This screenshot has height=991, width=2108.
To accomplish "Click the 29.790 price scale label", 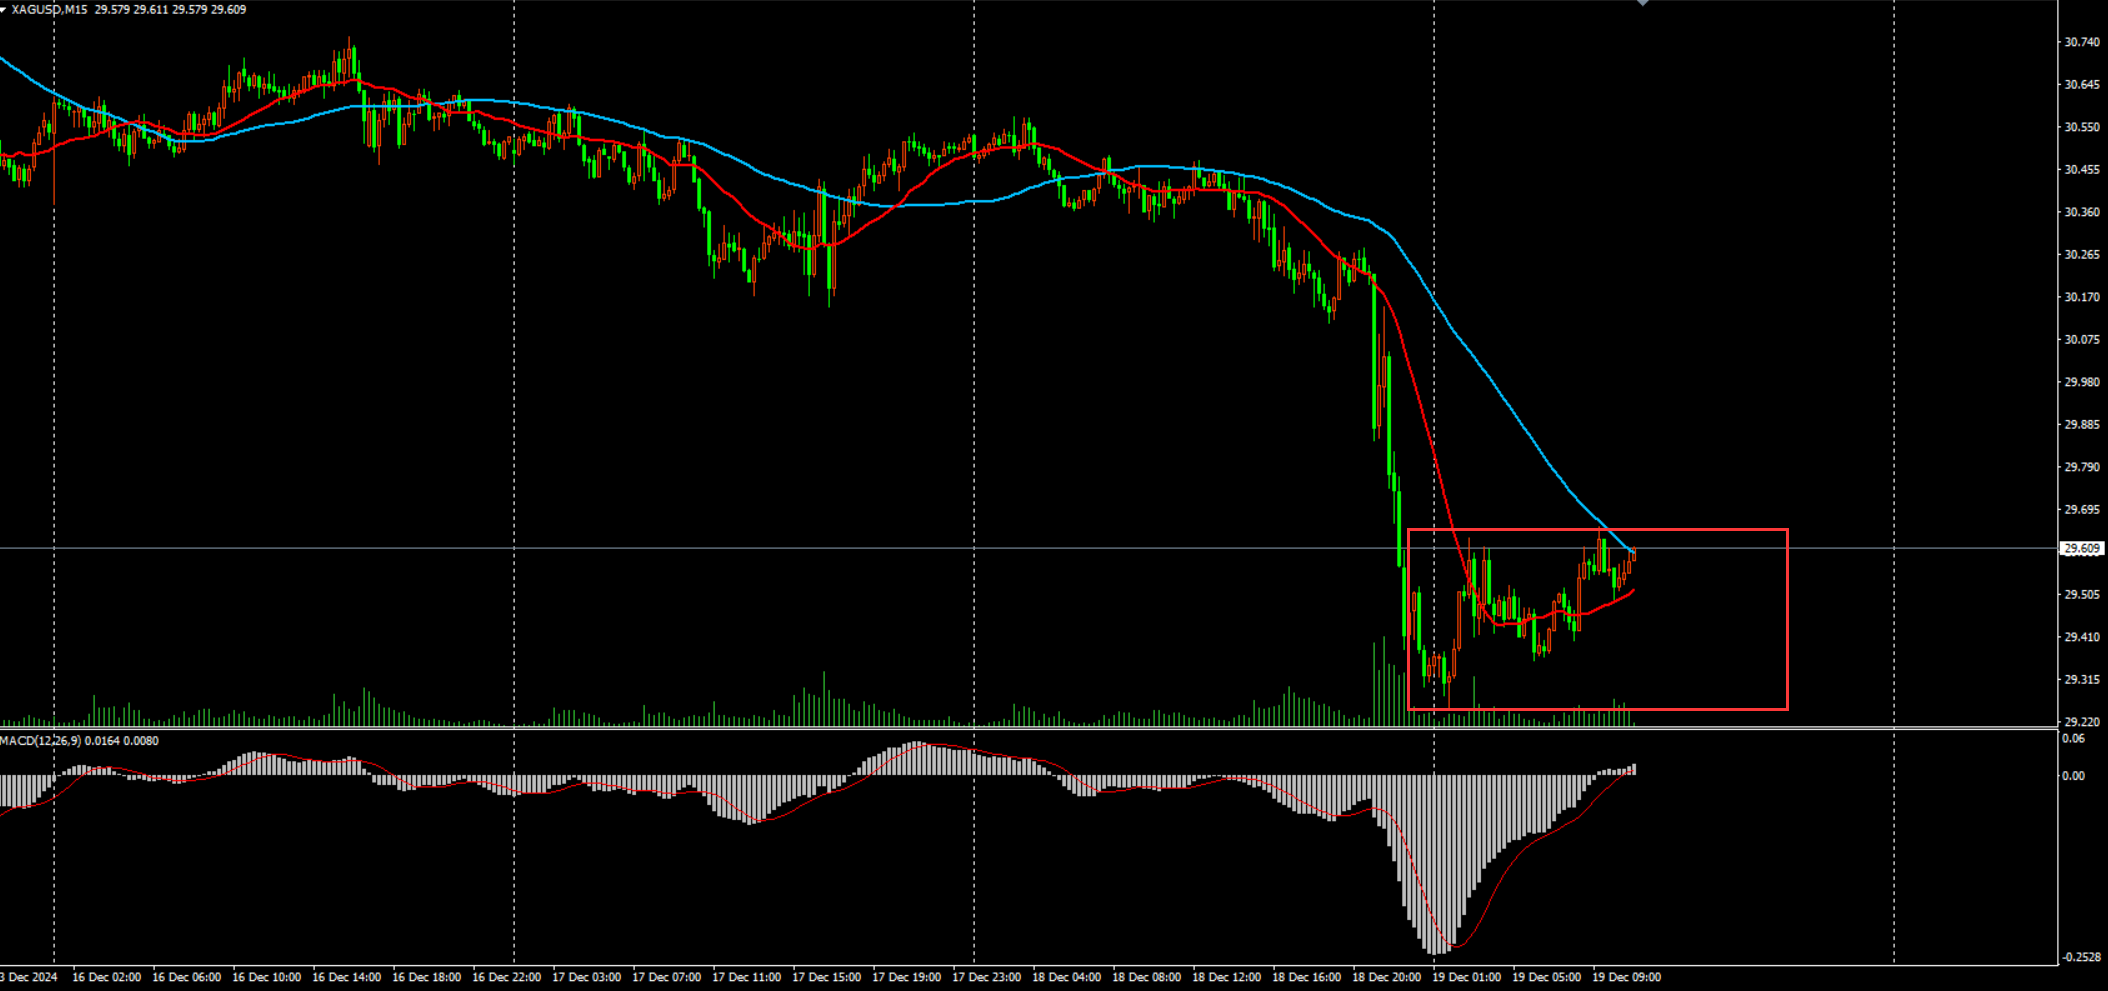I will 2082,467.
